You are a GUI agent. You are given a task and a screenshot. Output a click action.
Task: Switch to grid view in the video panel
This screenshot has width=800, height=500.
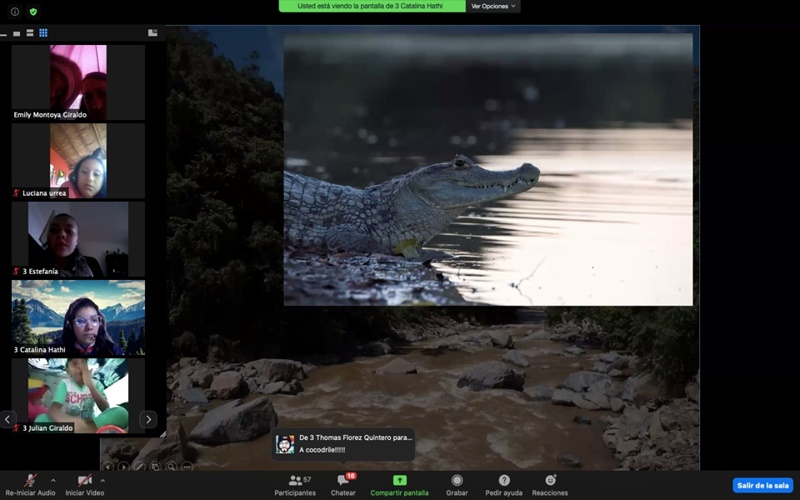pos(43,33)
